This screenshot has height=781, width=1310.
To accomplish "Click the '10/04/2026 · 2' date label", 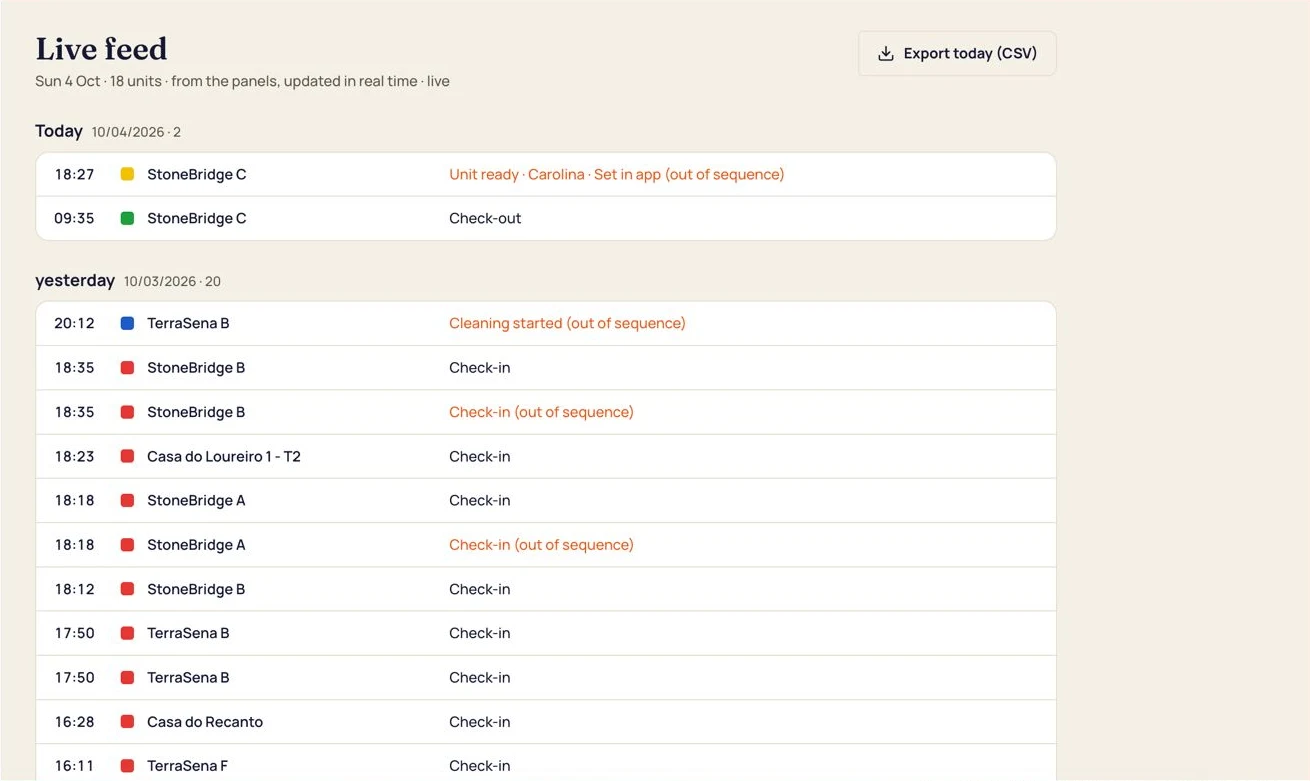I will pyautogui.click(x=136, y=132).
